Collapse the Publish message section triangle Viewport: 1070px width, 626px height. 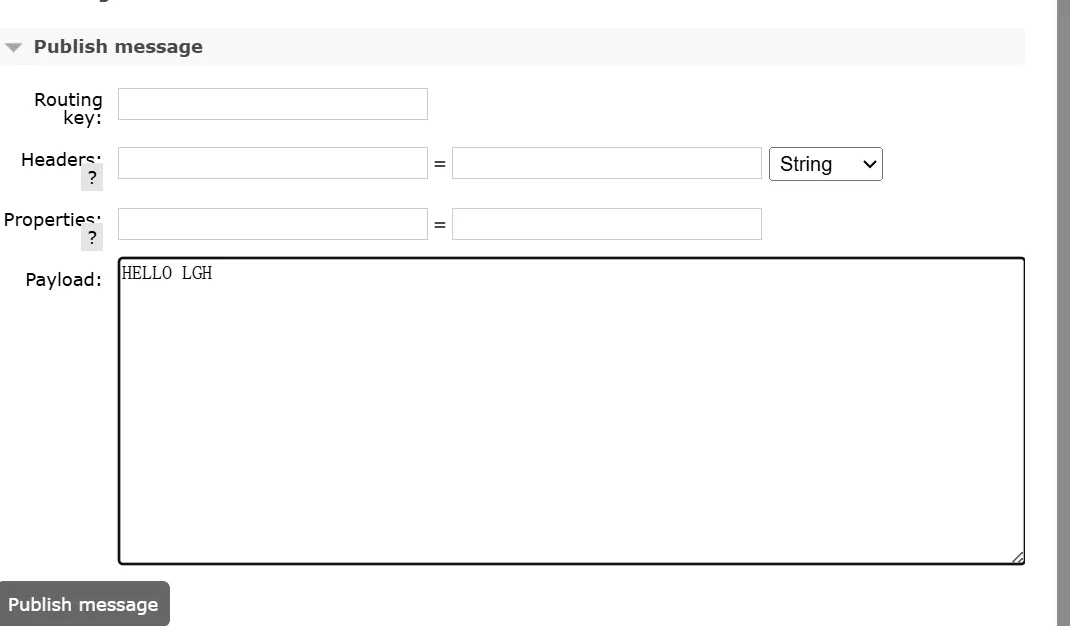pyautogui.click(x=13, y=47)
